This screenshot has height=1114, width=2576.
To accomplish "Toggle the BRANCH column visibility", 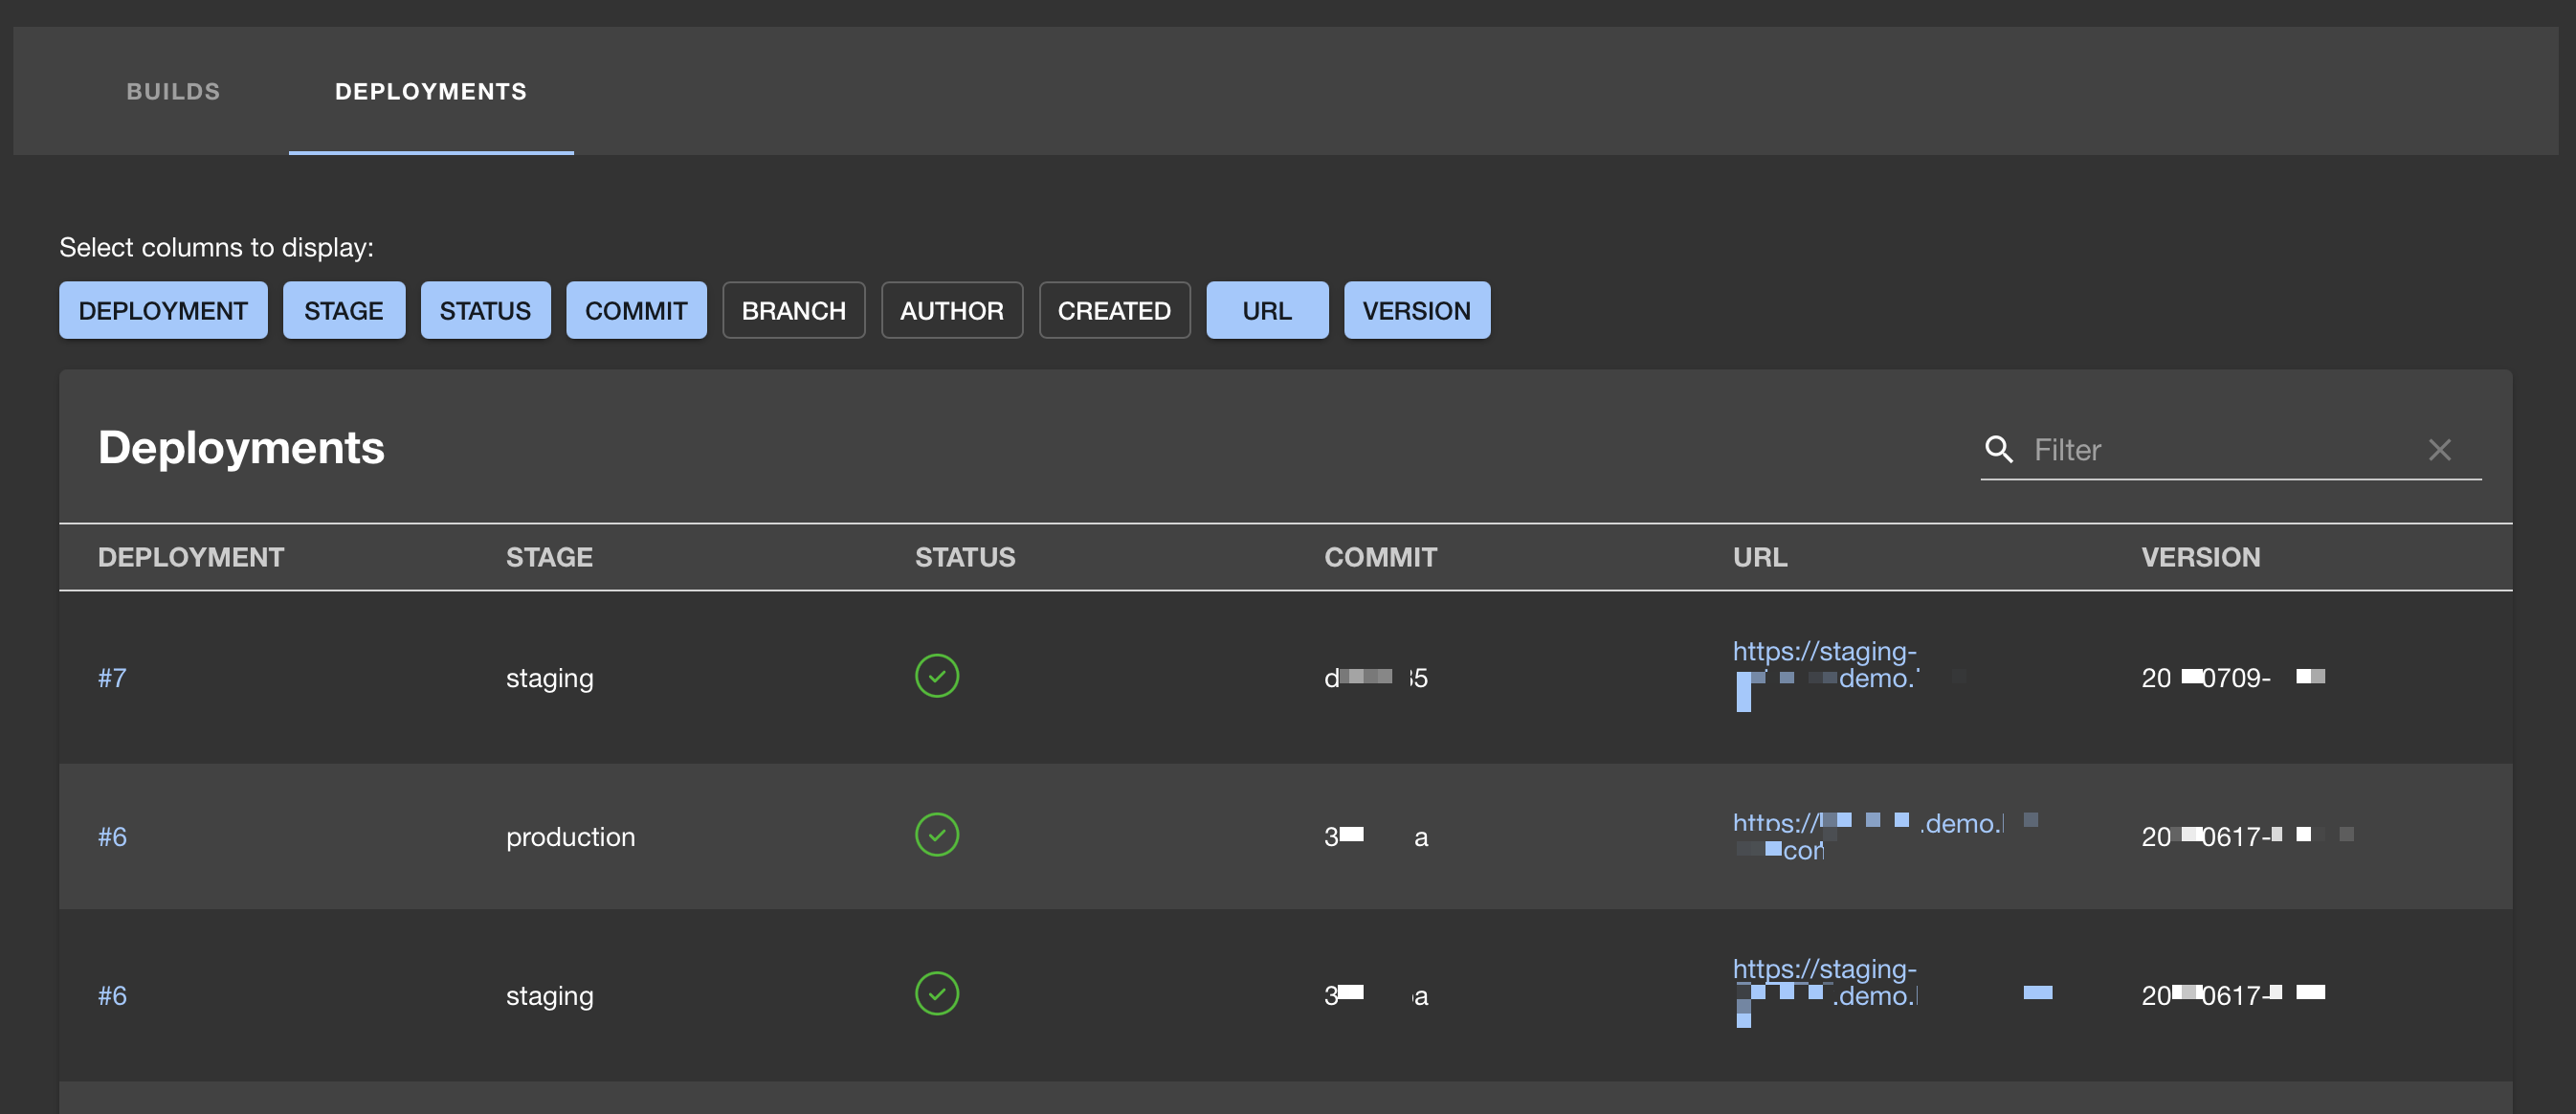I will 793,310.
